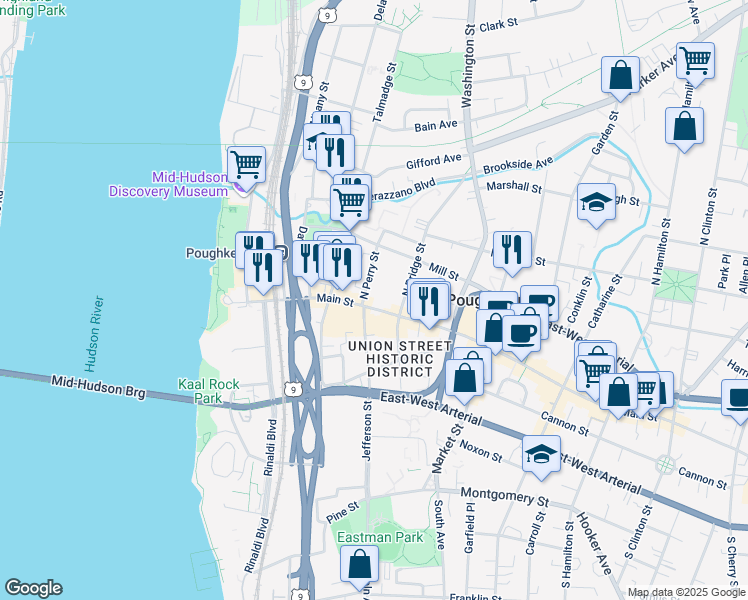The height and width of the screenshot is (600, 748).
Task: Select the shopping bag marker beside N Hamilton St top
Action: click(684, 127)
